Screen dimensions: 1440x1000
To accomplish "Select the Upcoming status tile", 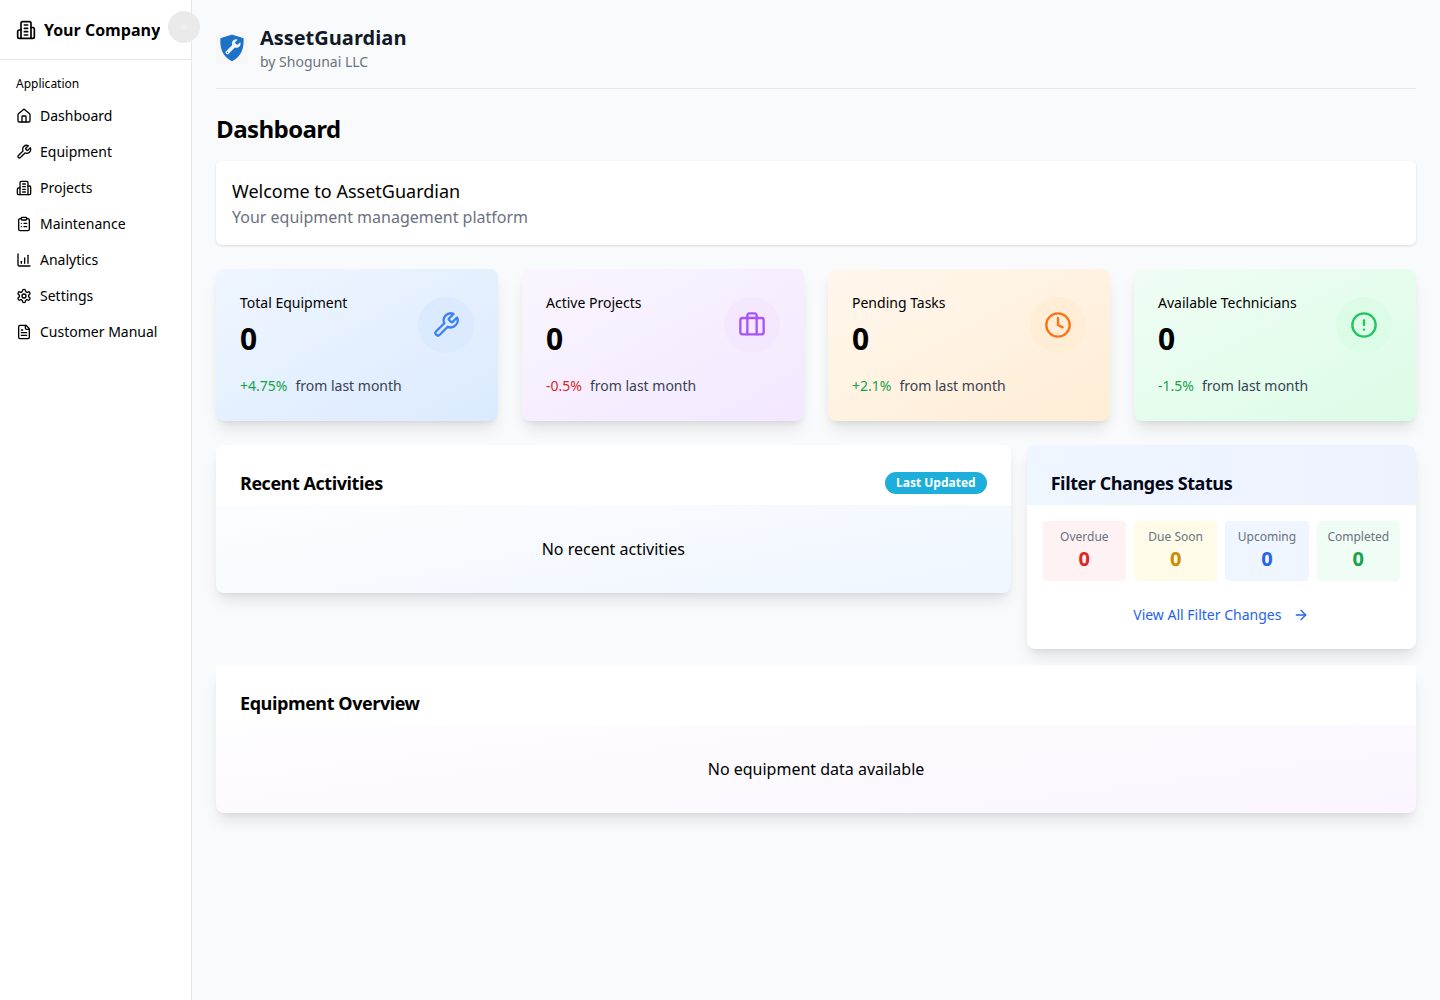I will [x=1267, y=550].
